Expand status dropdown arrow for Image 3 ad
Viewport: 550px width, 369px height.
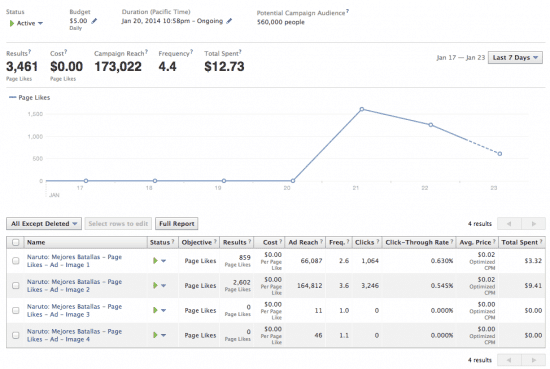pyautogui.click(x=163, y=310)
